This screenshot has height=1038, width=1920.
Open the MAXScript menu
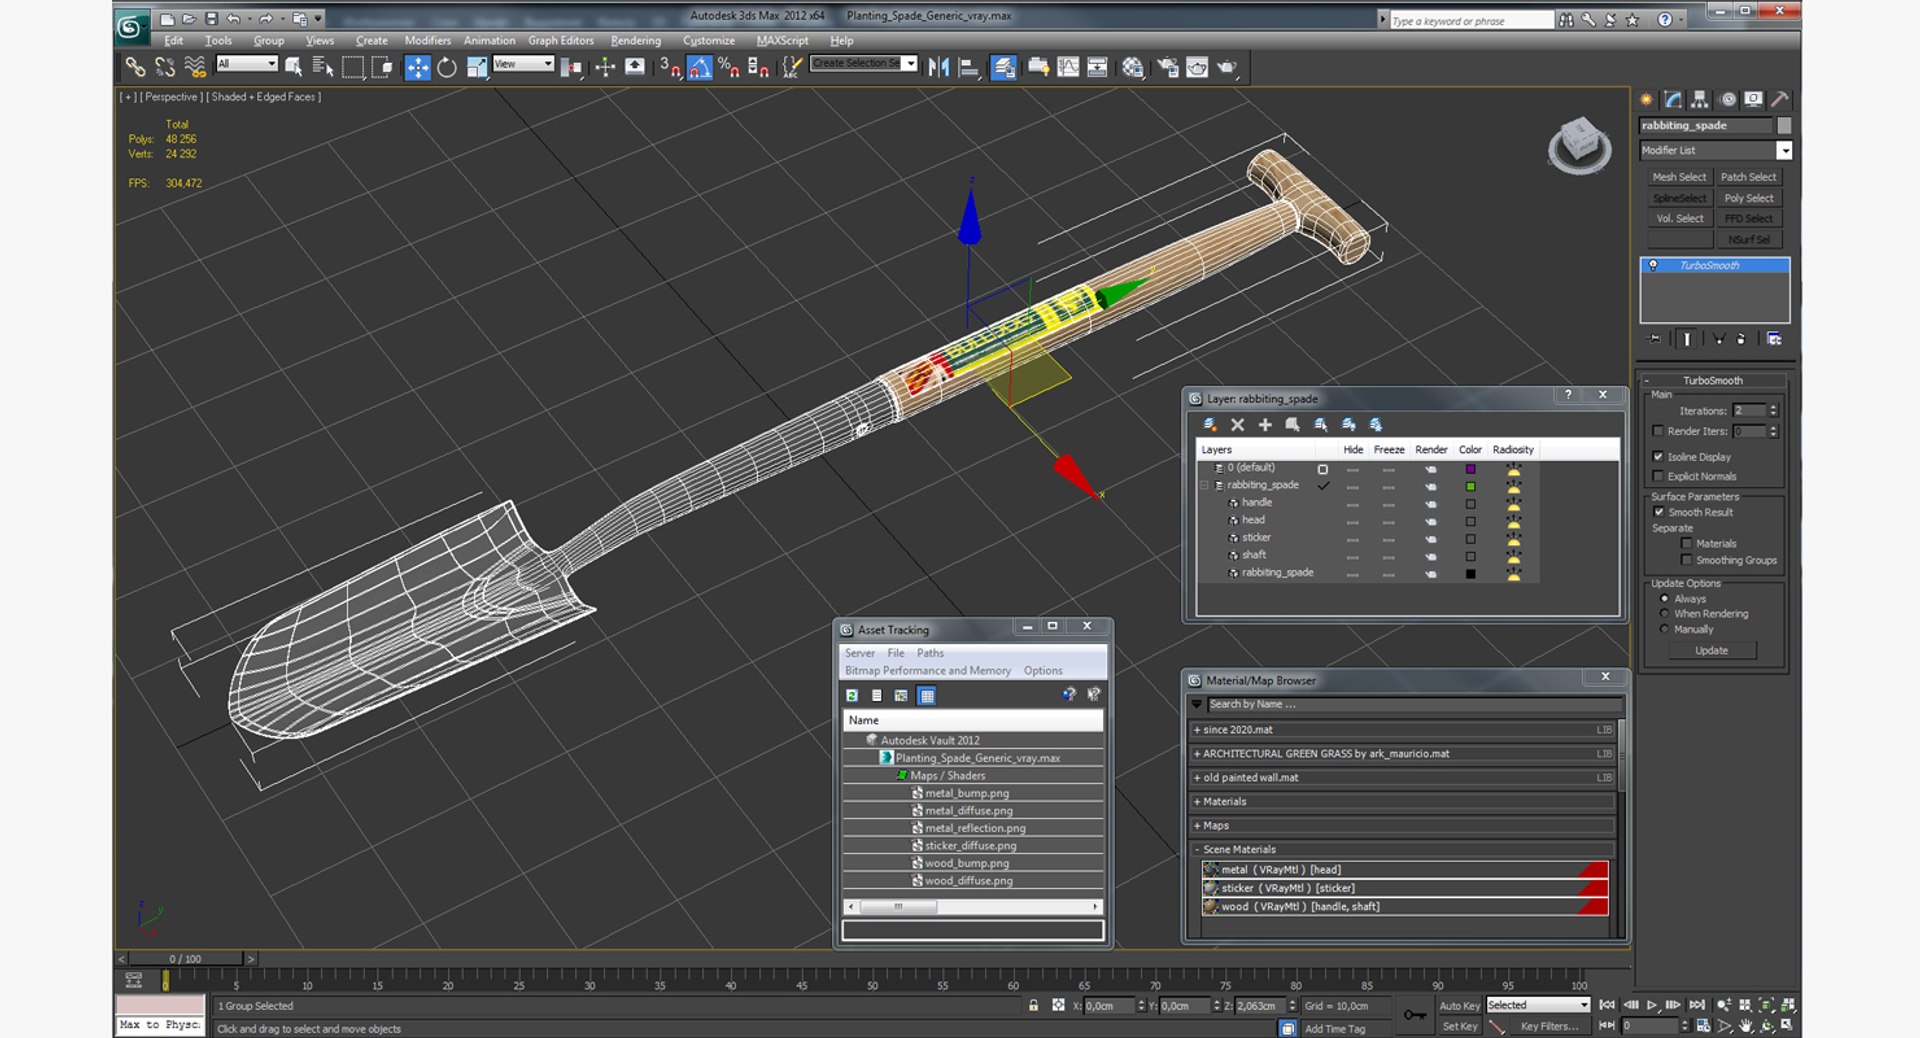pos(782,40)
